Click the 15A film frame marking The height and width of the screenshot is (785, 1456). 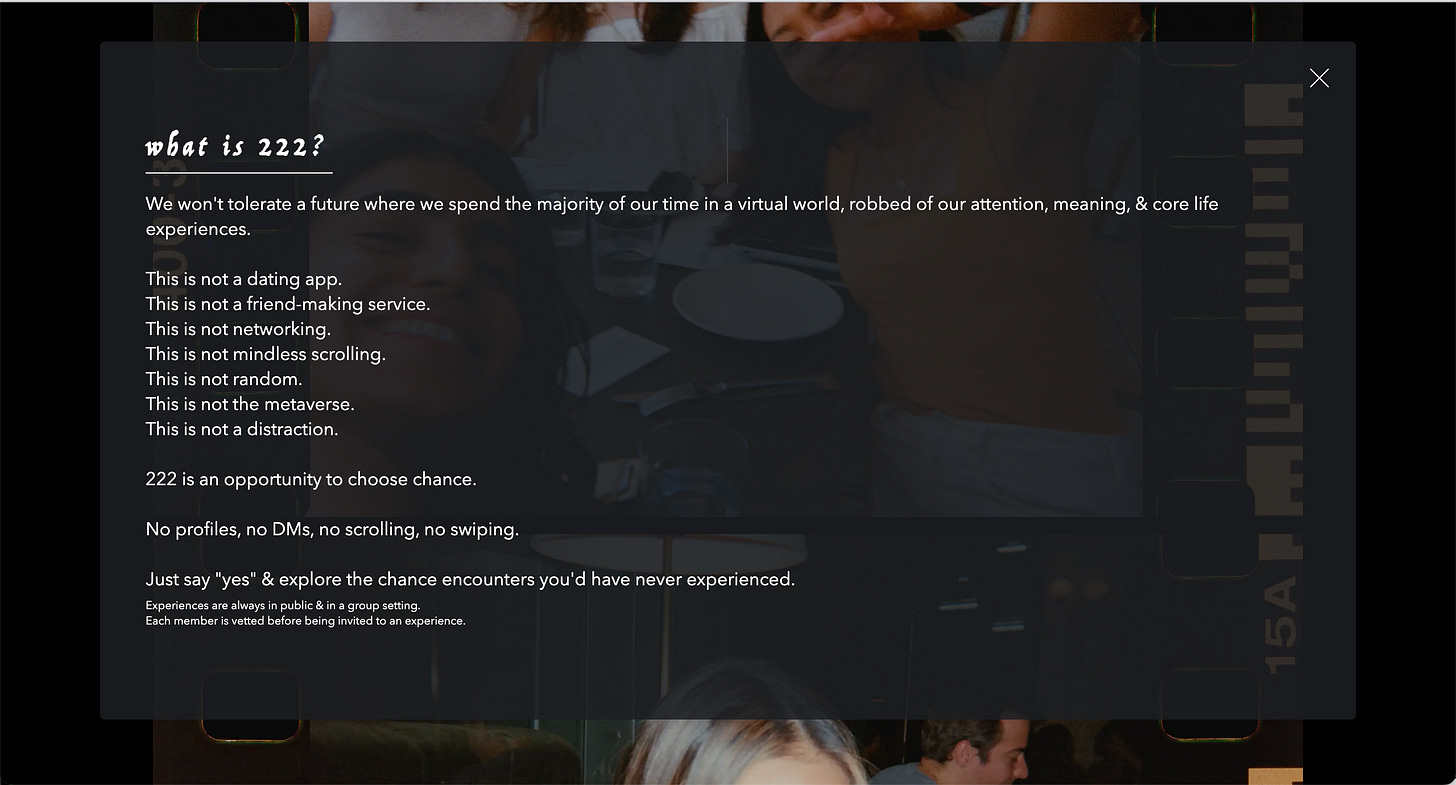[1281, 623]
